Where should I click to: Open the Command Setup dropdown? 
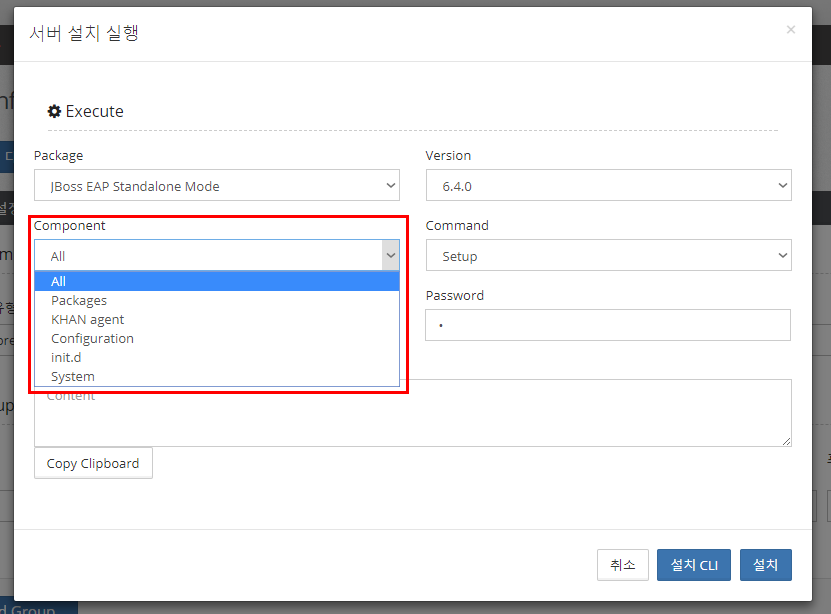coord(608,256)
